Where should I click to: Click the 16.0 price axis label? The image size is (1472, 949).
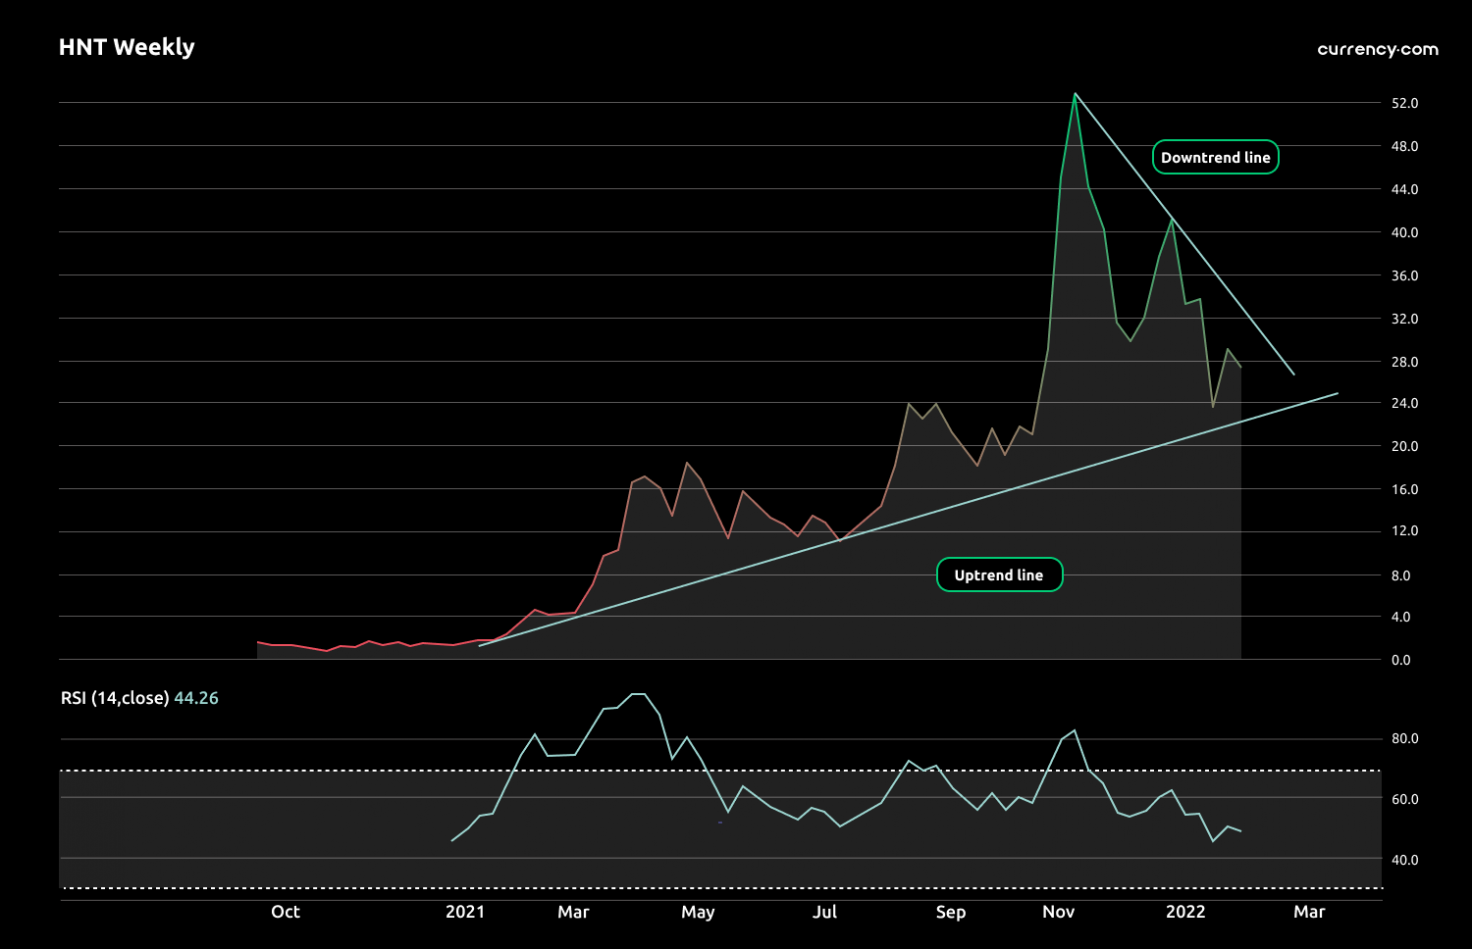1404,489
